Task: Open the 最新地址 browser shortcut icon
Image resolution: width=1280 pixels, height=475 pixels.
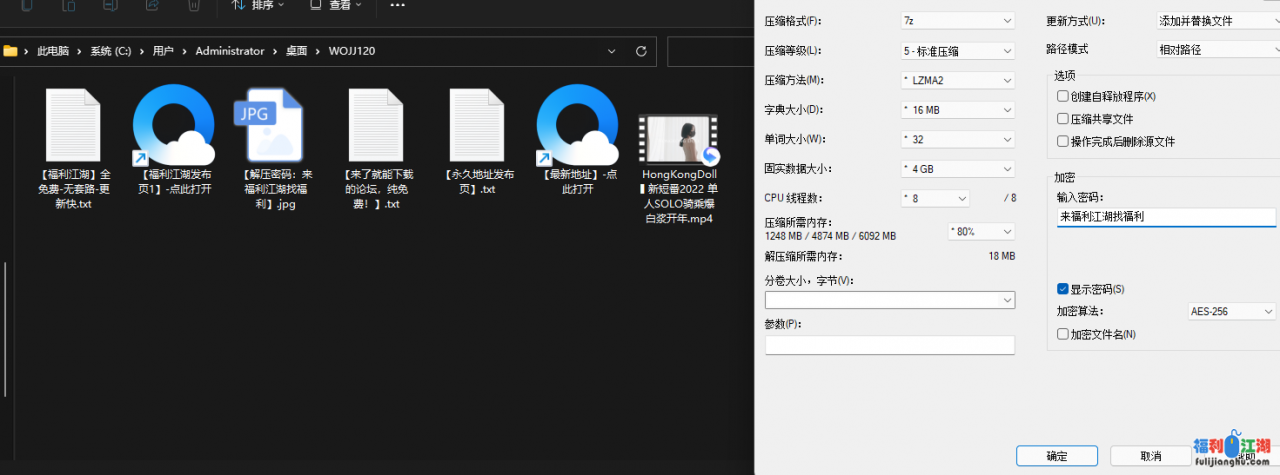Action: point(577,125)
